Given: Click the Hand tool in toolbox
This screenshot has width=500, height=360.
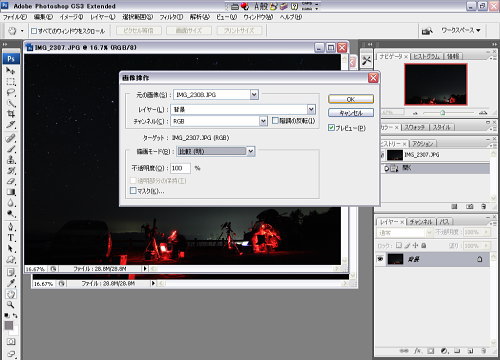Looking at the screenshot, I should click(11, 294).
